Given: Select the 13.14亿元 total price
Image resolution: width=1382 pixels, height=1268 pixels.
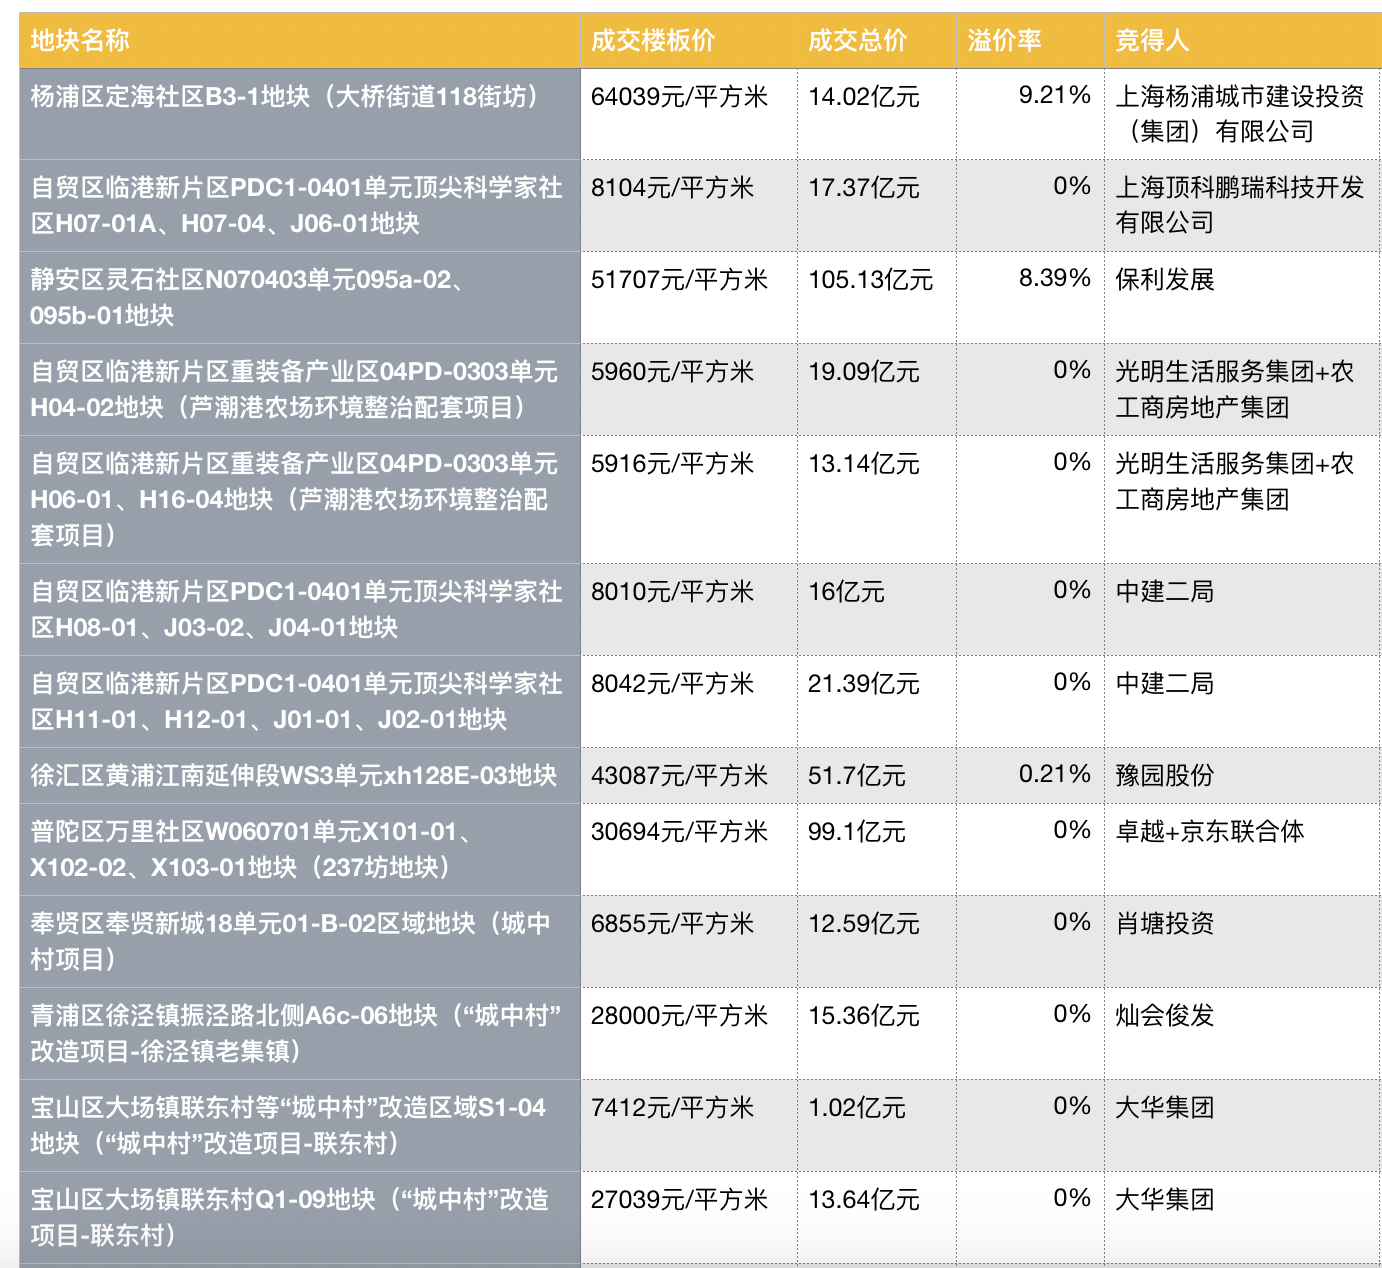Looking at the screenshot, I should [864, 464].
